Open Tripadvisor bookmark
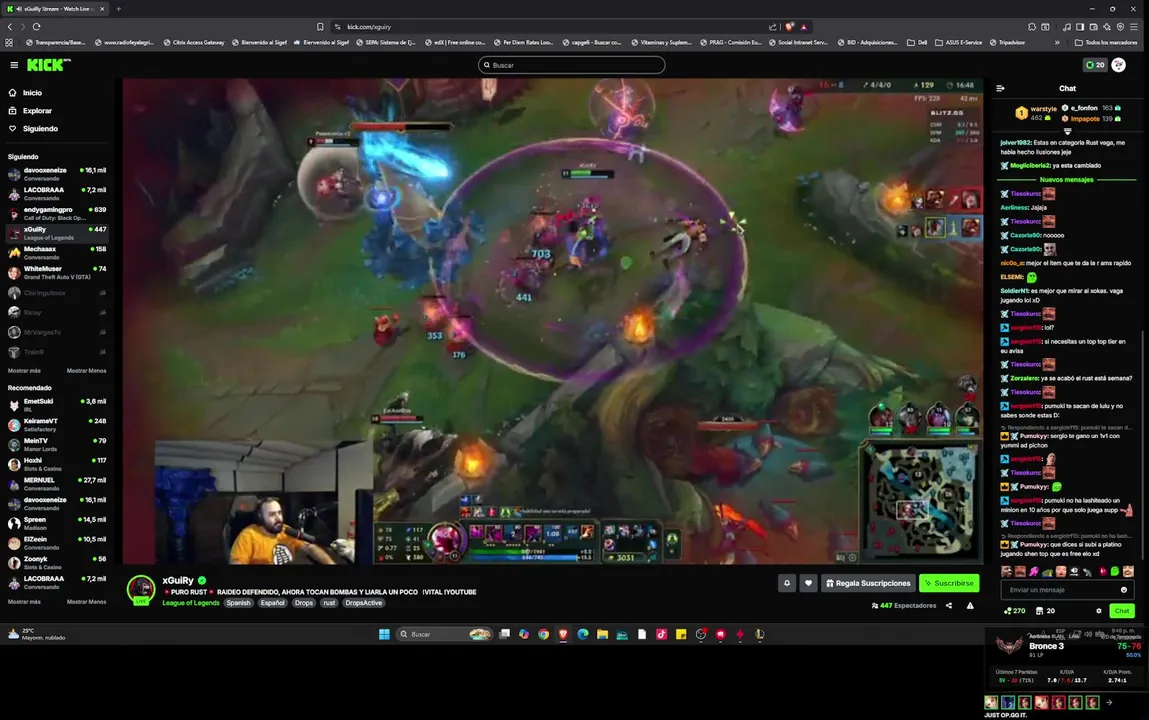1149x720 pixels. [1008, 42]
